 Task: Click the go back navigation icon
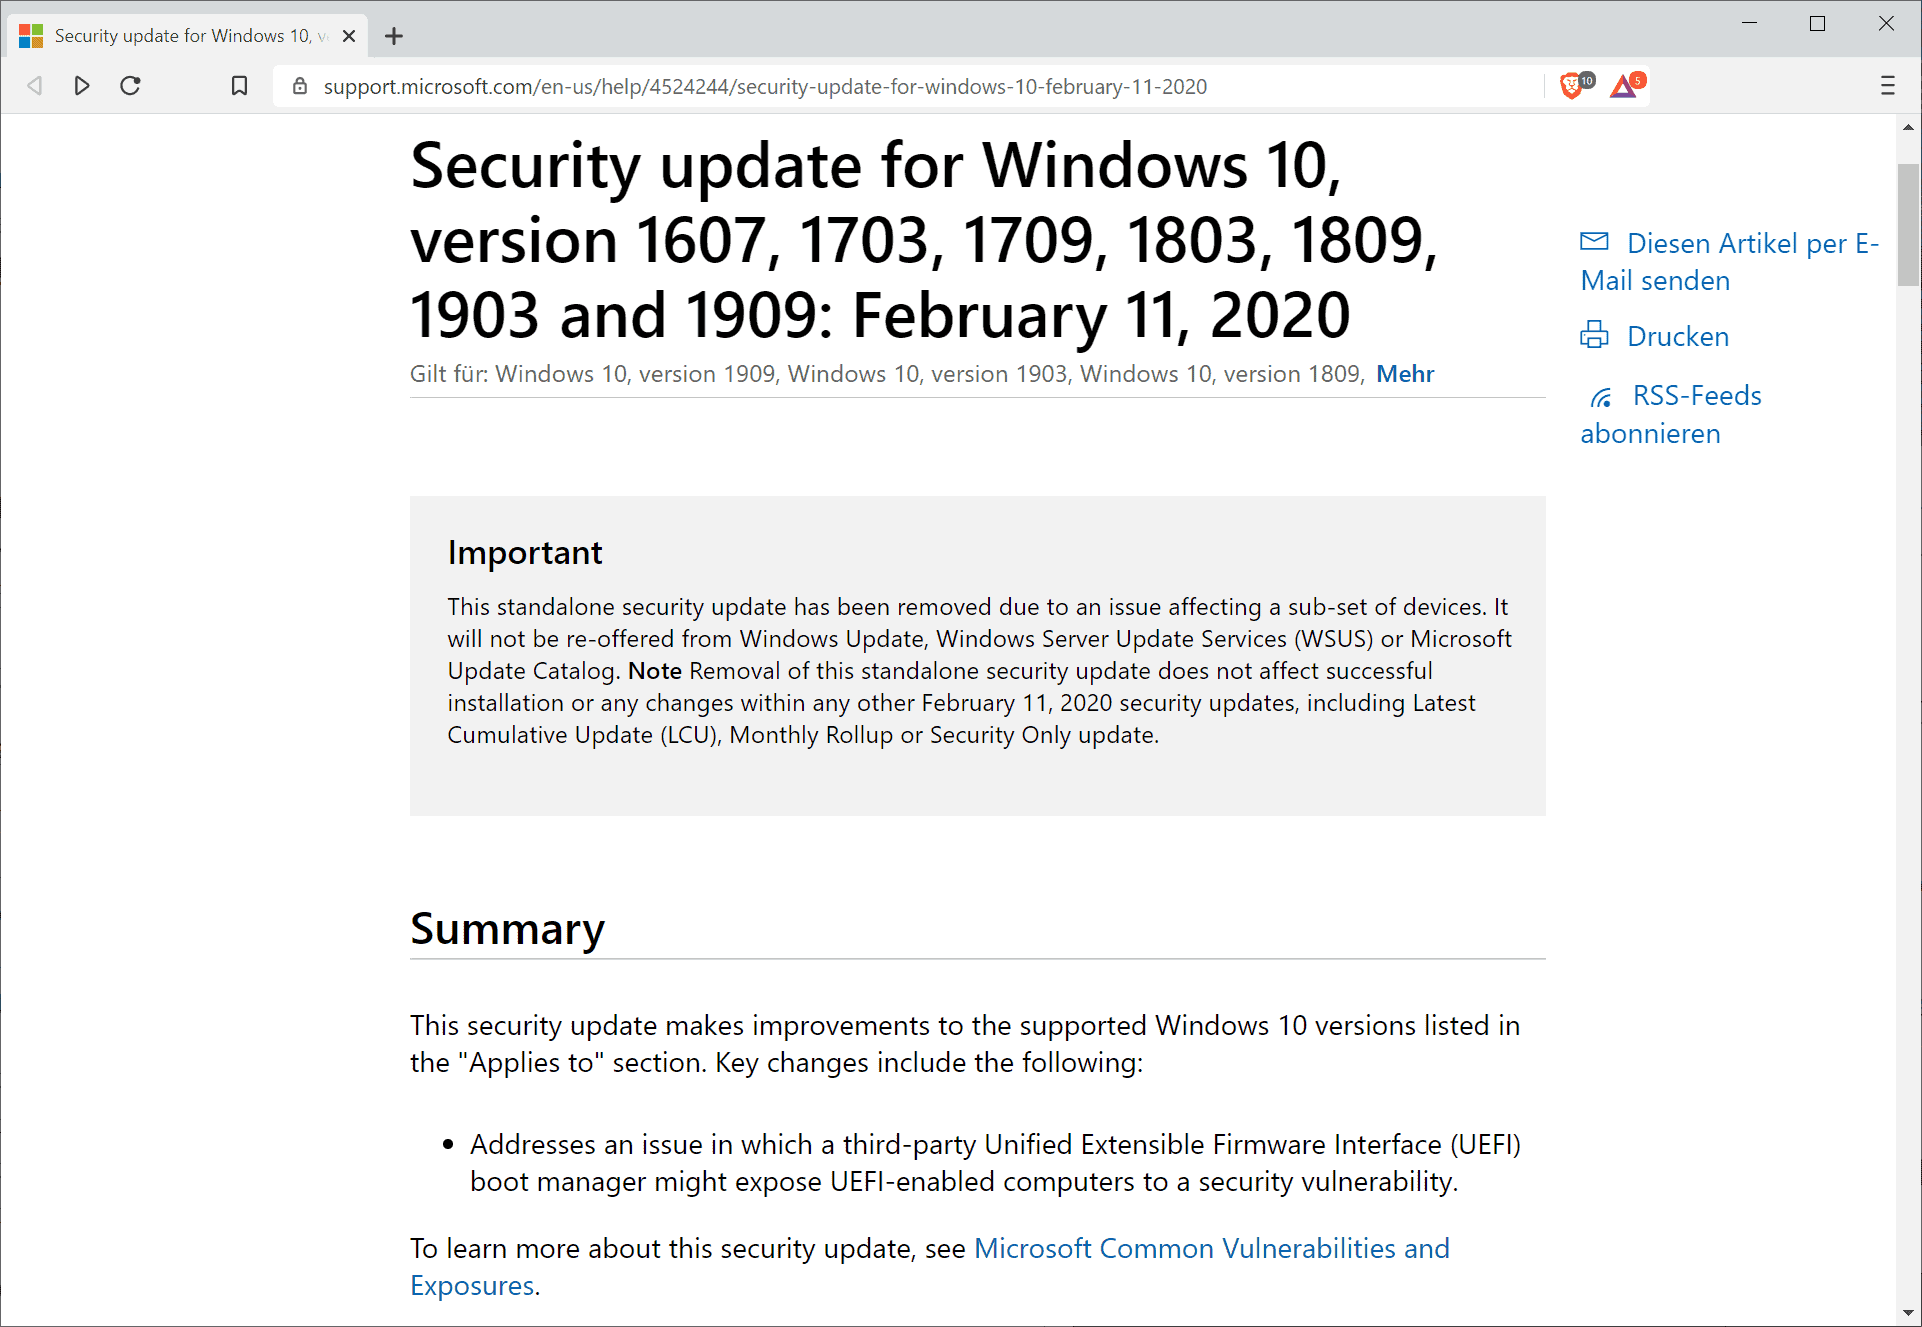35,86
